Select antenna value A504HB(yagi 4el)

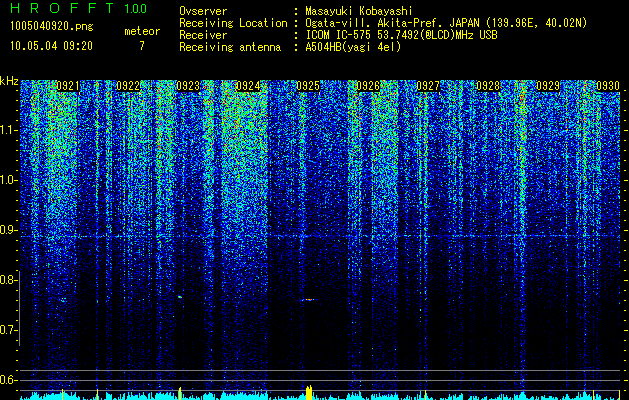click(x=353, y=47)
